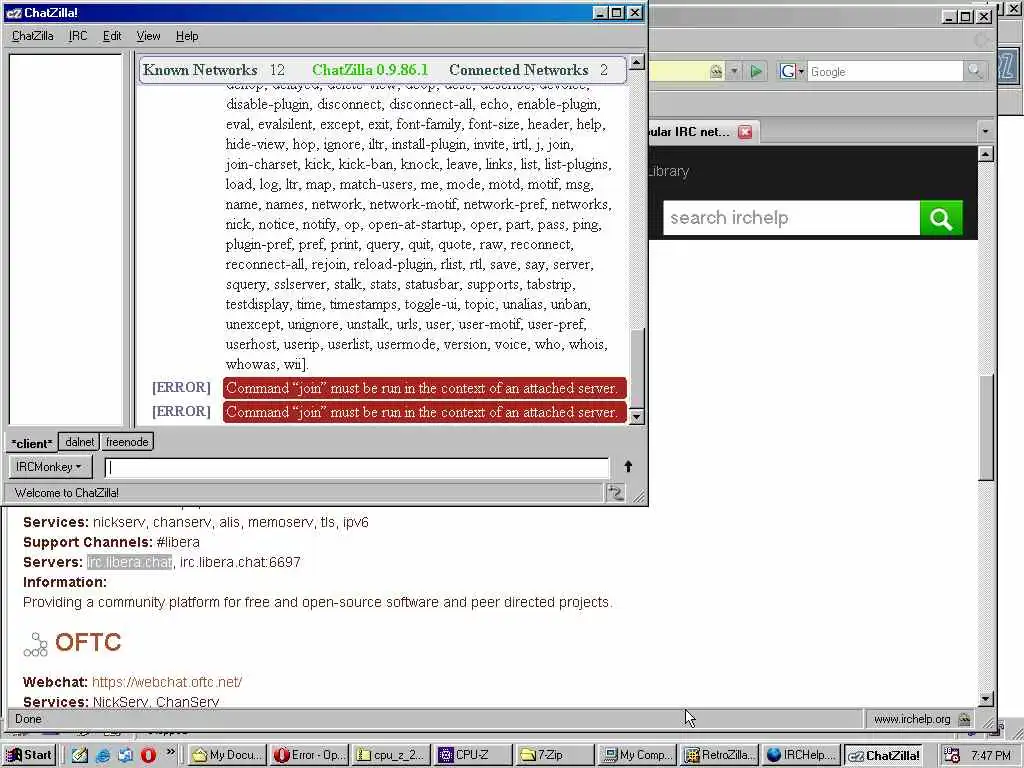Click the Known Networks header label
Viewport: 1024px width, 768px height.
200,70
